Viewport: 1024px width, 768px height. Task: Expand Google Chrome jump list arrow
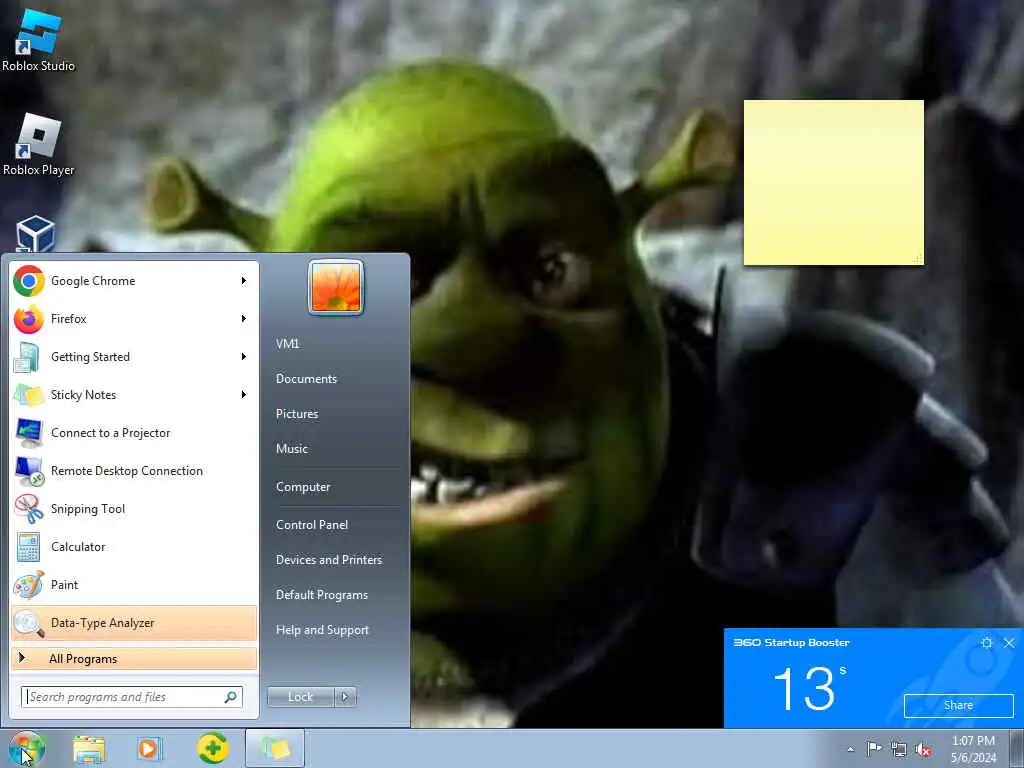244,281
